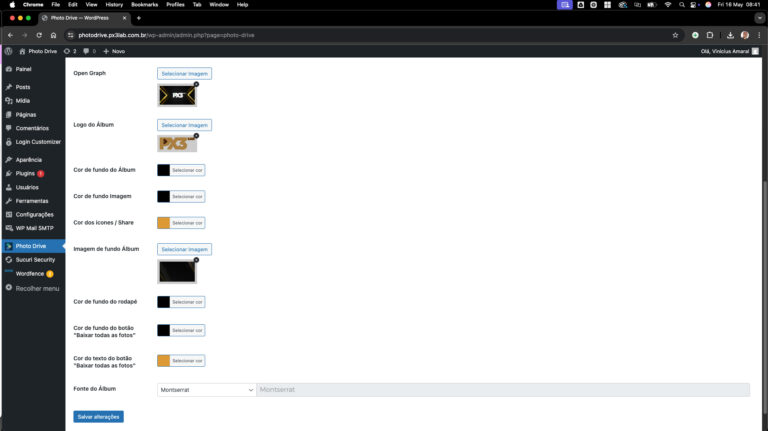Open Novo link in admin bar
The image size is (768, 431).
point(114,51)
